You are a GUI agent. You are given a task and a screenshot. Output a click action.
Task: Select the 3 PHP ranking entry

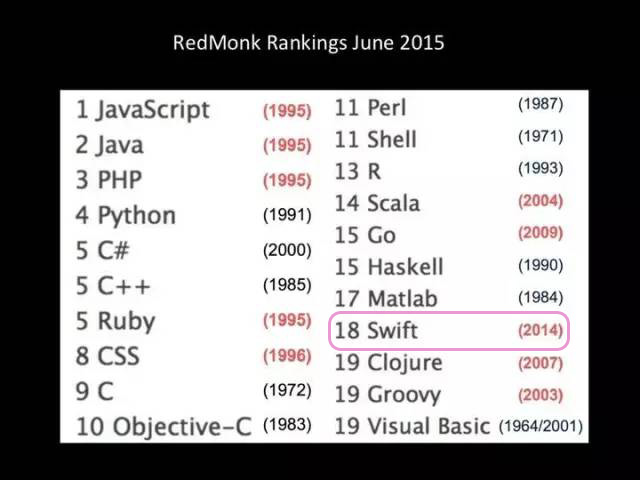[x=108, y=180]
